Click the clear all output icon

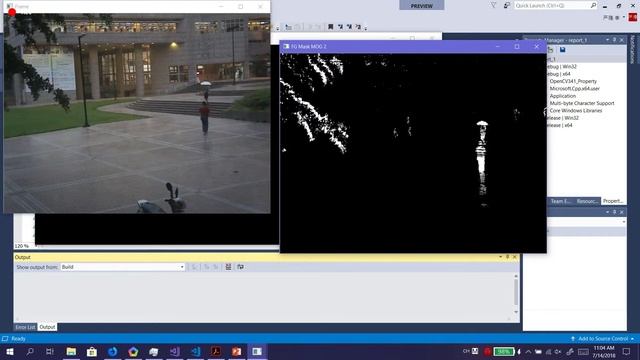pos(228,267)
